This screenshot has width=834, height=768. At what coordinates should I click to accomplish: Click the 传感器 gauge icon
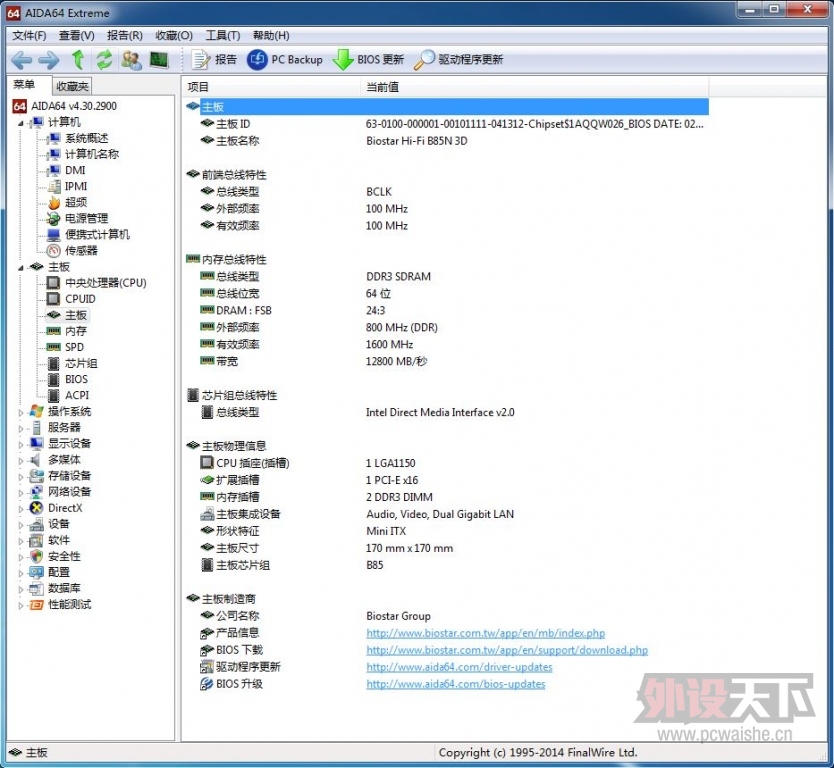coord(54,251)
